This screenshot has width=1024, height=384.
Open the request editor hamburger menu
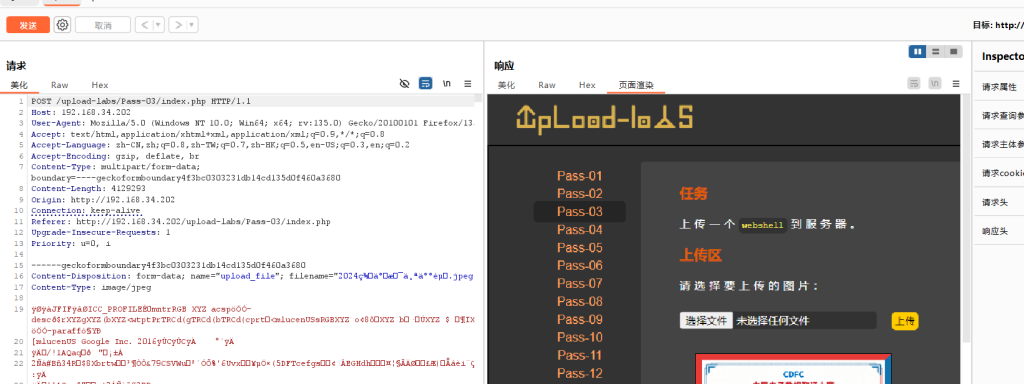tap(468, 84)
